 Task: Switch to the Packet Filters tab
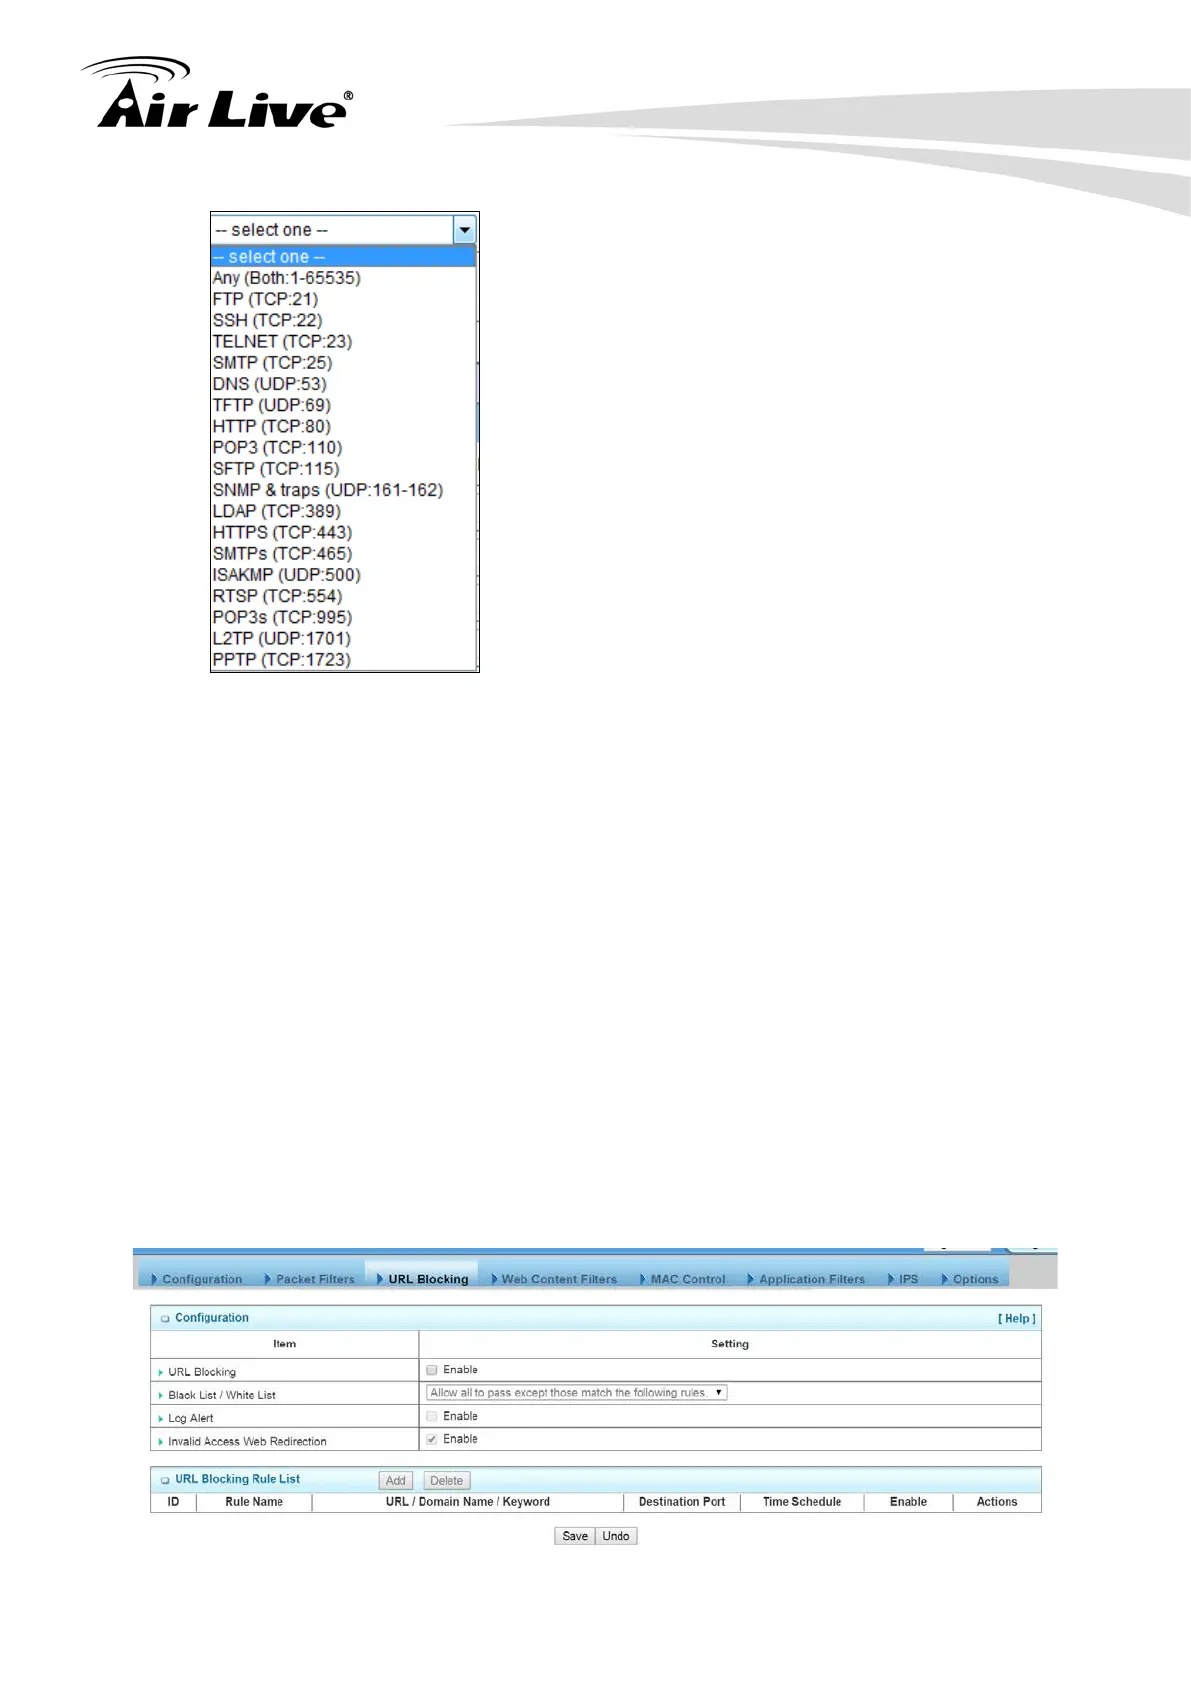314,1279
